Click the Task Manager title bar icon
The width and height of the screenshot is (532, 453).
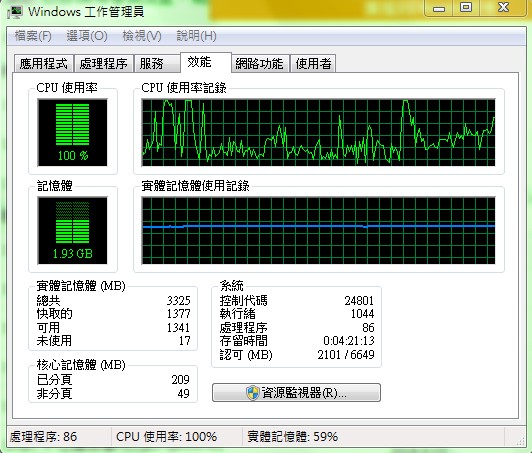[14, 11]
